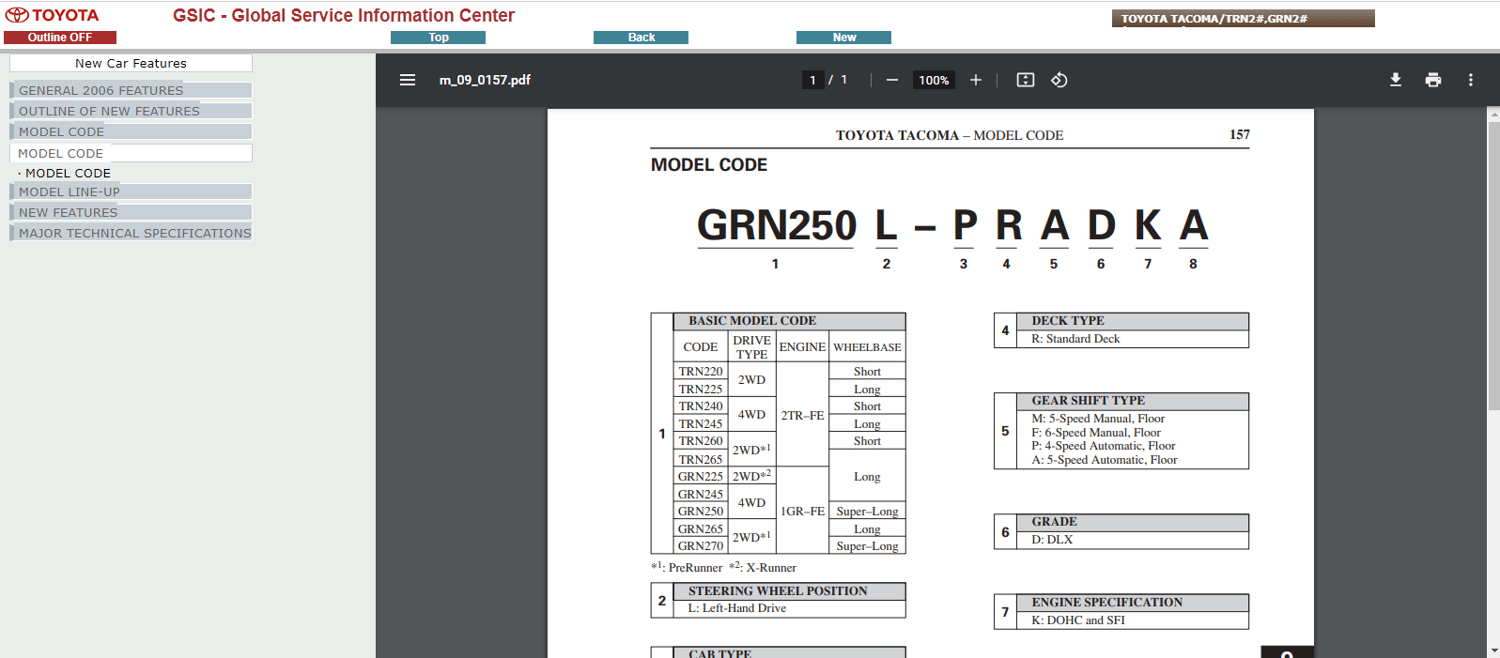This screenshot has height=658, width=1500.
Task: Zoom out with the minus icon
Action: [892, 80]
